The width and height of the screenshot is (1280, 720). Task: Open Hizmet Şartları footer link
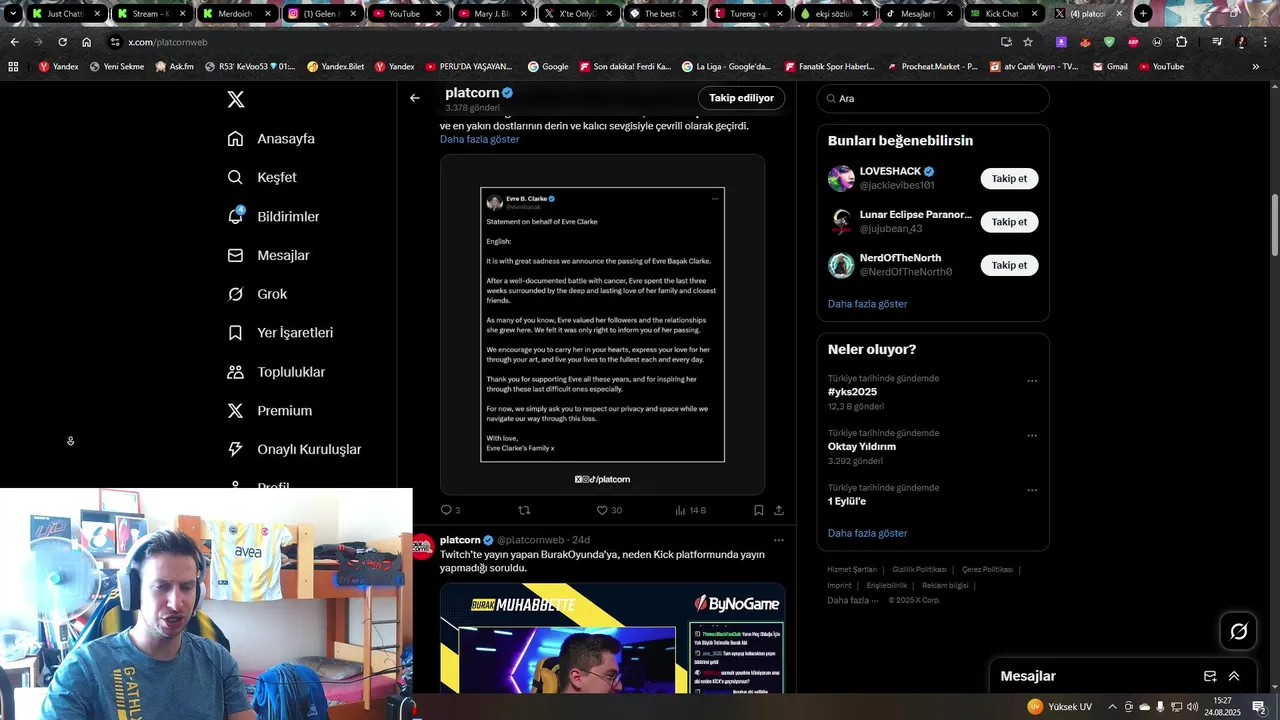click(x=852, y=569)
